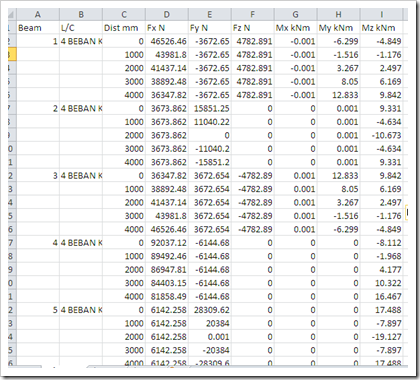Select the Fy value -15851.2
The width and height of the screenshot is (420, 380).
pos(210,162)
